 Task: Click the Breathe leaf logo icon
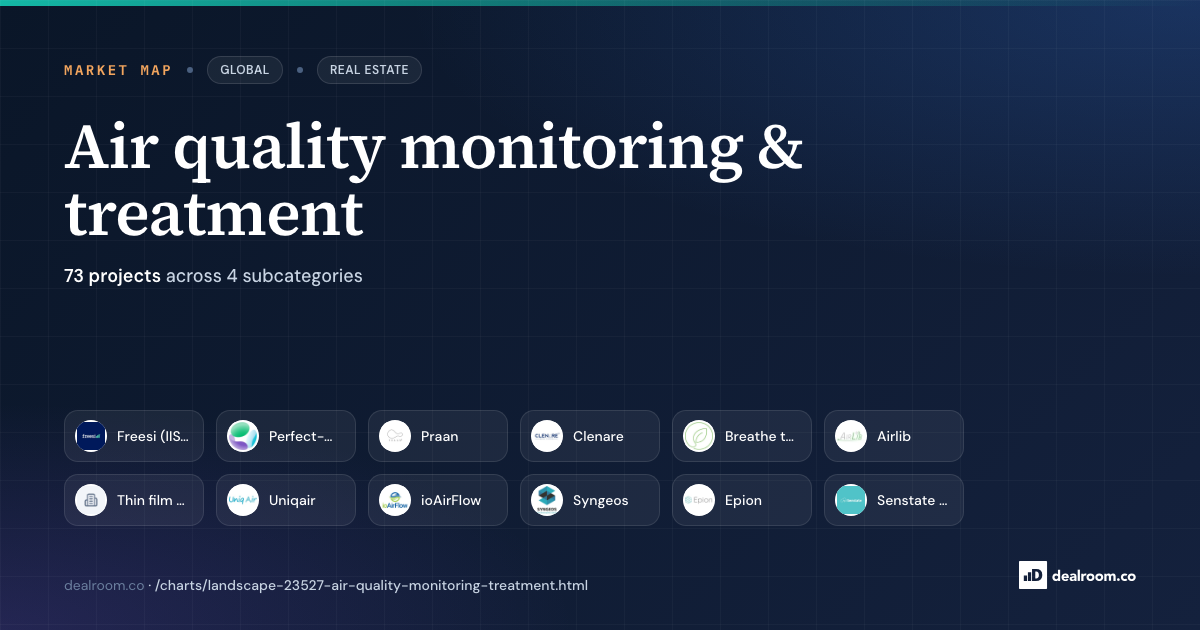point(699,436)
